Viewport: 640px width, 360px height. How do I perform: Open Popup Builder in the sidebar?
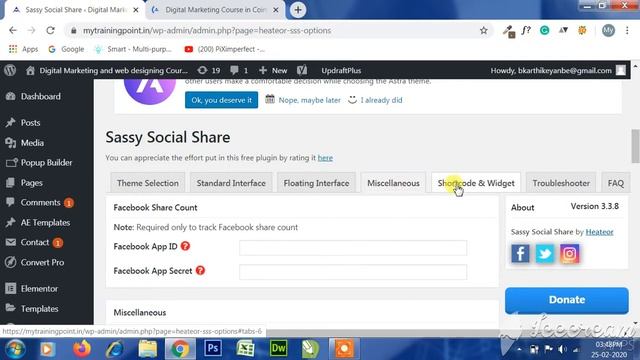coord(47,162)
